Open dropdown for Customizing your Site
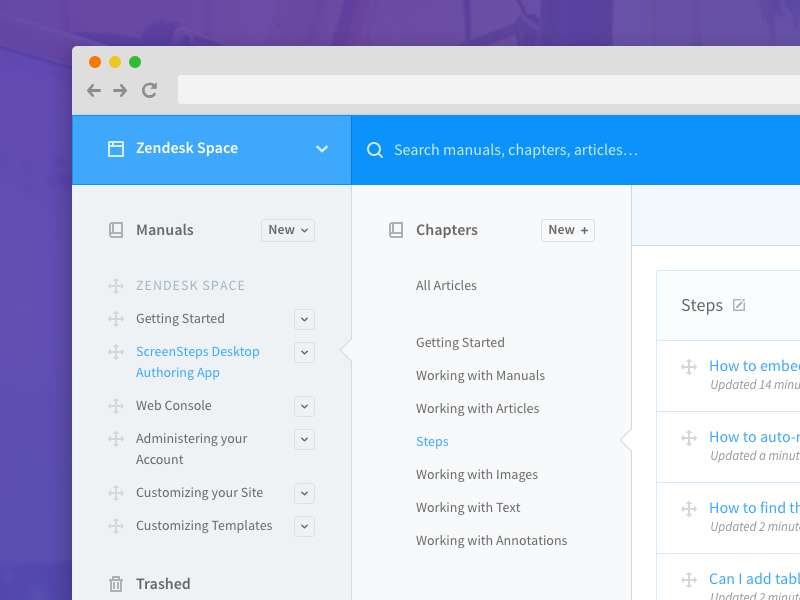Image resolution: width=800 pixels, height=600 pixels. [304, 493]
